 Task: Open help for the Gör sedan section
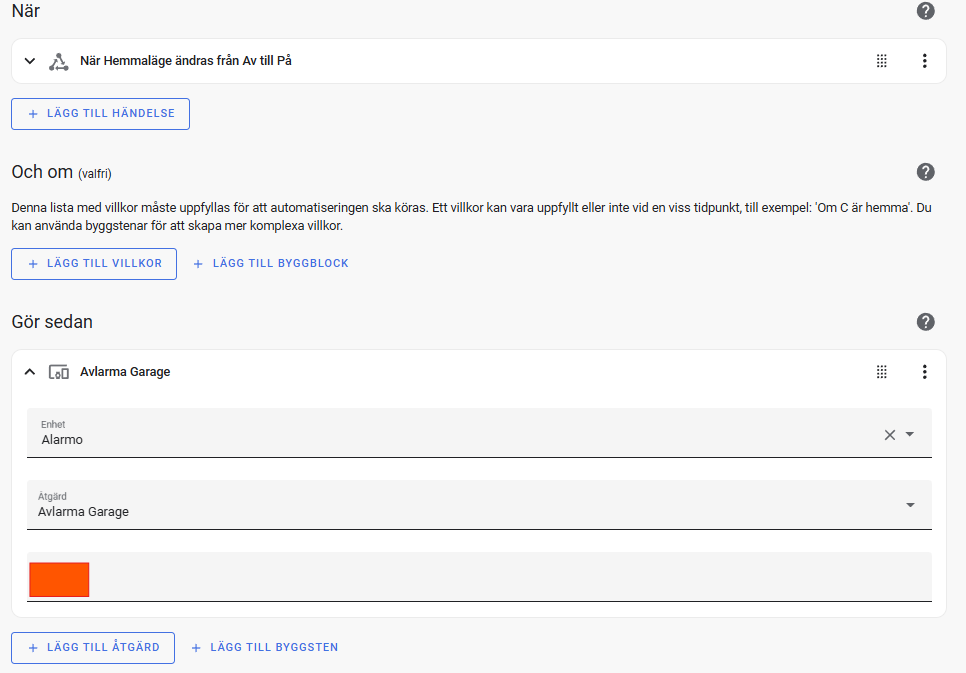(925, 322)
